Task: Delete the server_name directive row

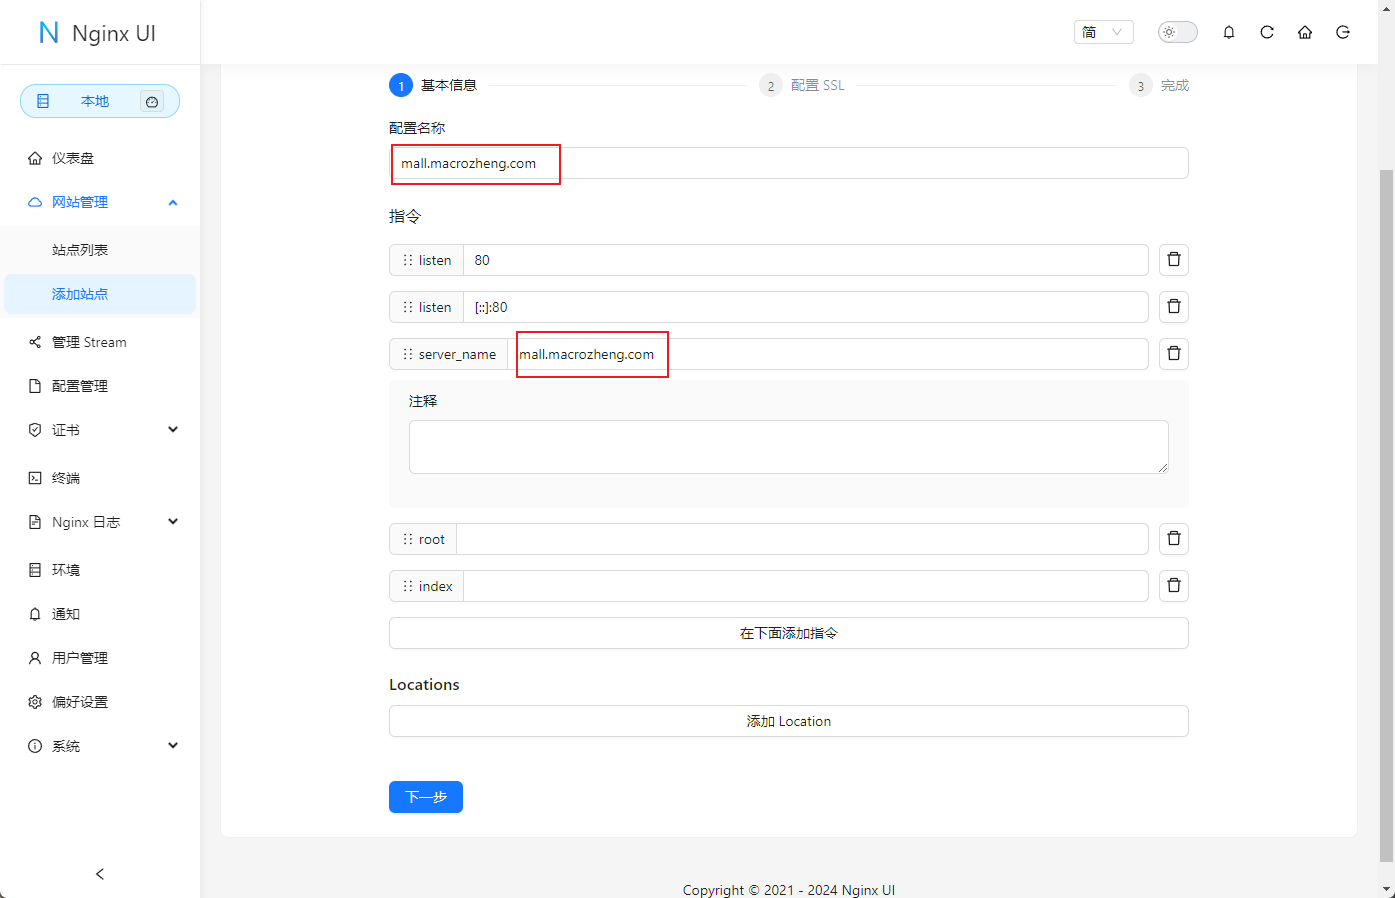Action: coord(1174,354)
